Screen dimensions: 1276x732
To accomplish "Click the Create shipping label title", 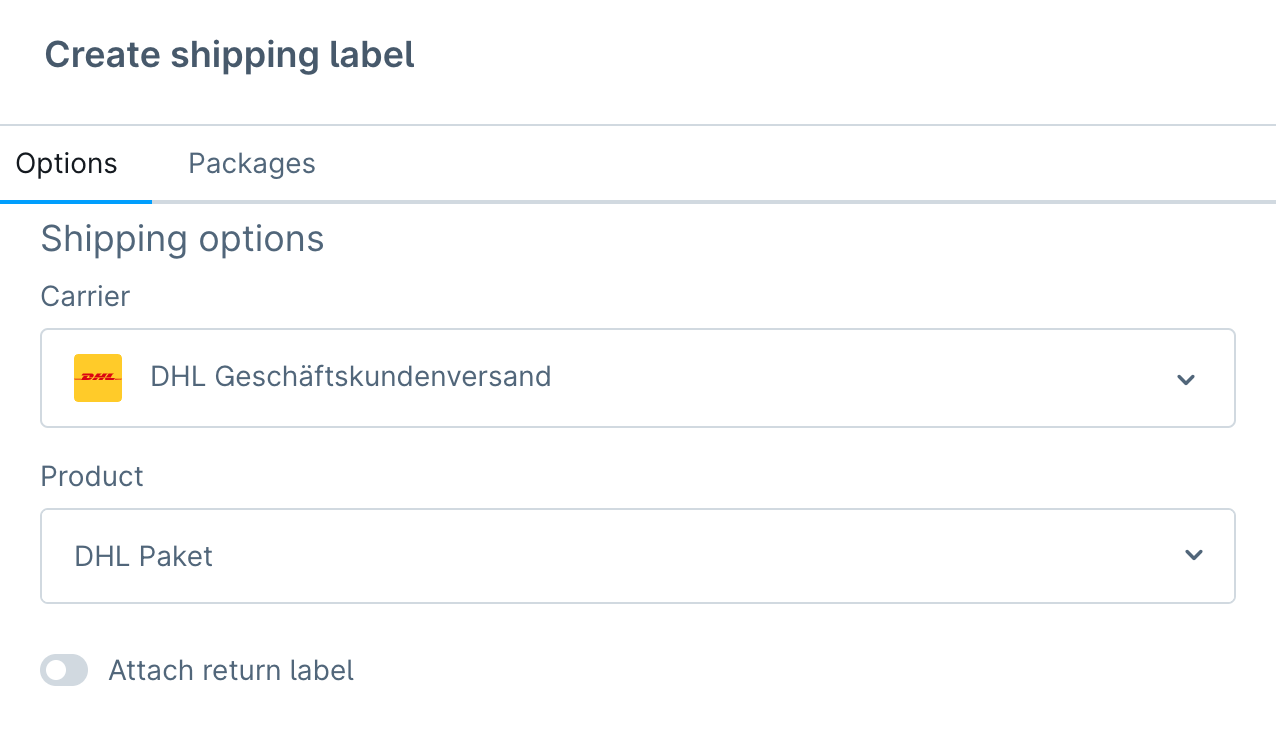I will pyautogui.click(x=230, y=55).
